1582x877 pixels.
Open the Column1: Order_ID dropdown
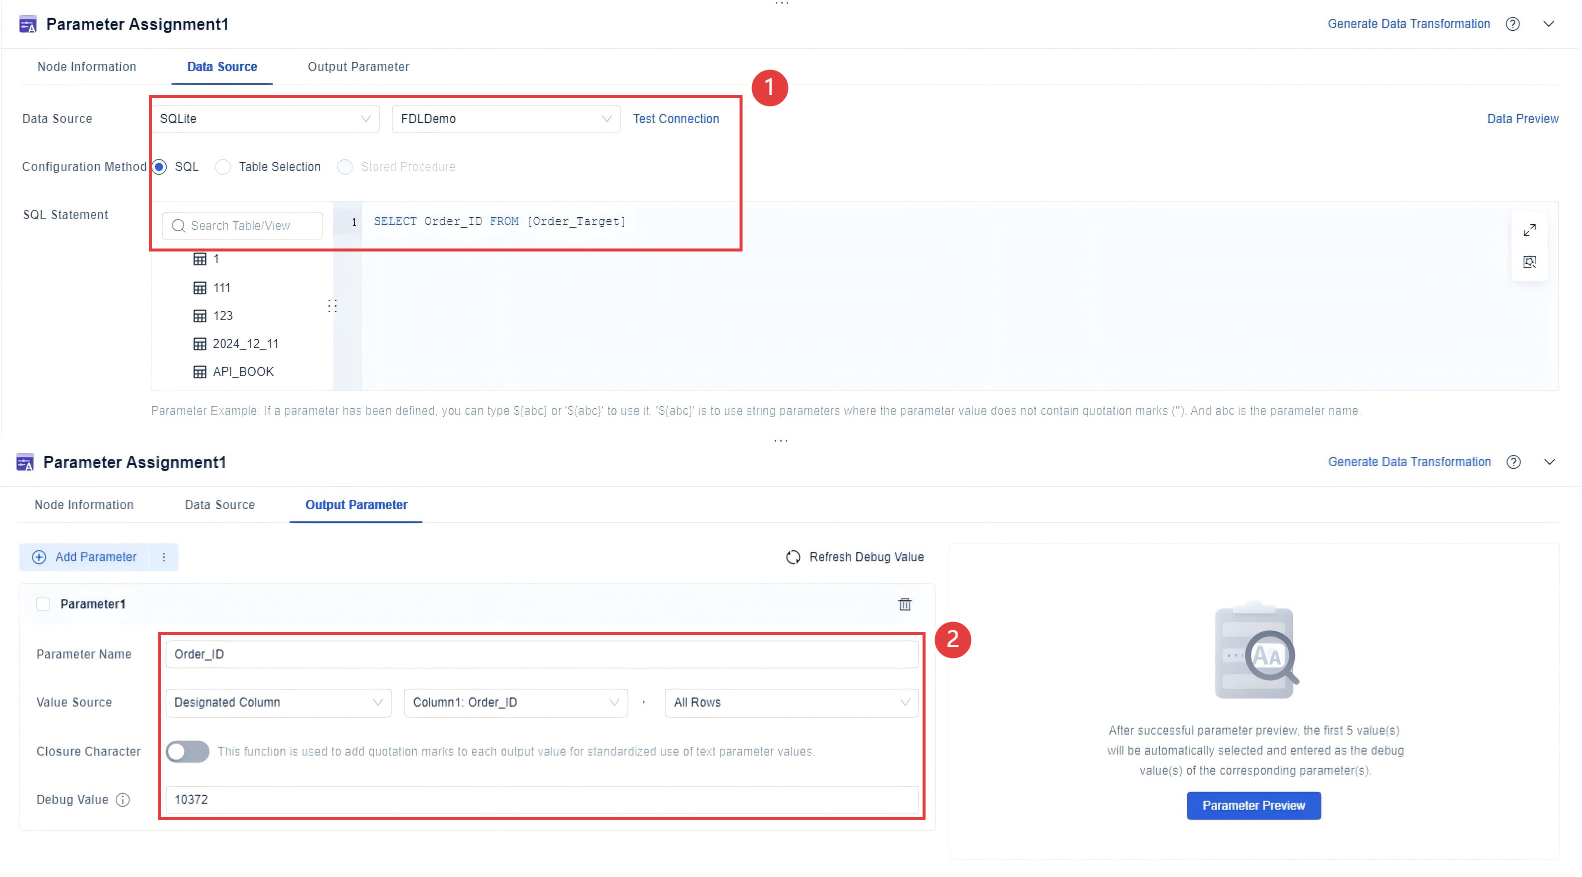[516, 703]
